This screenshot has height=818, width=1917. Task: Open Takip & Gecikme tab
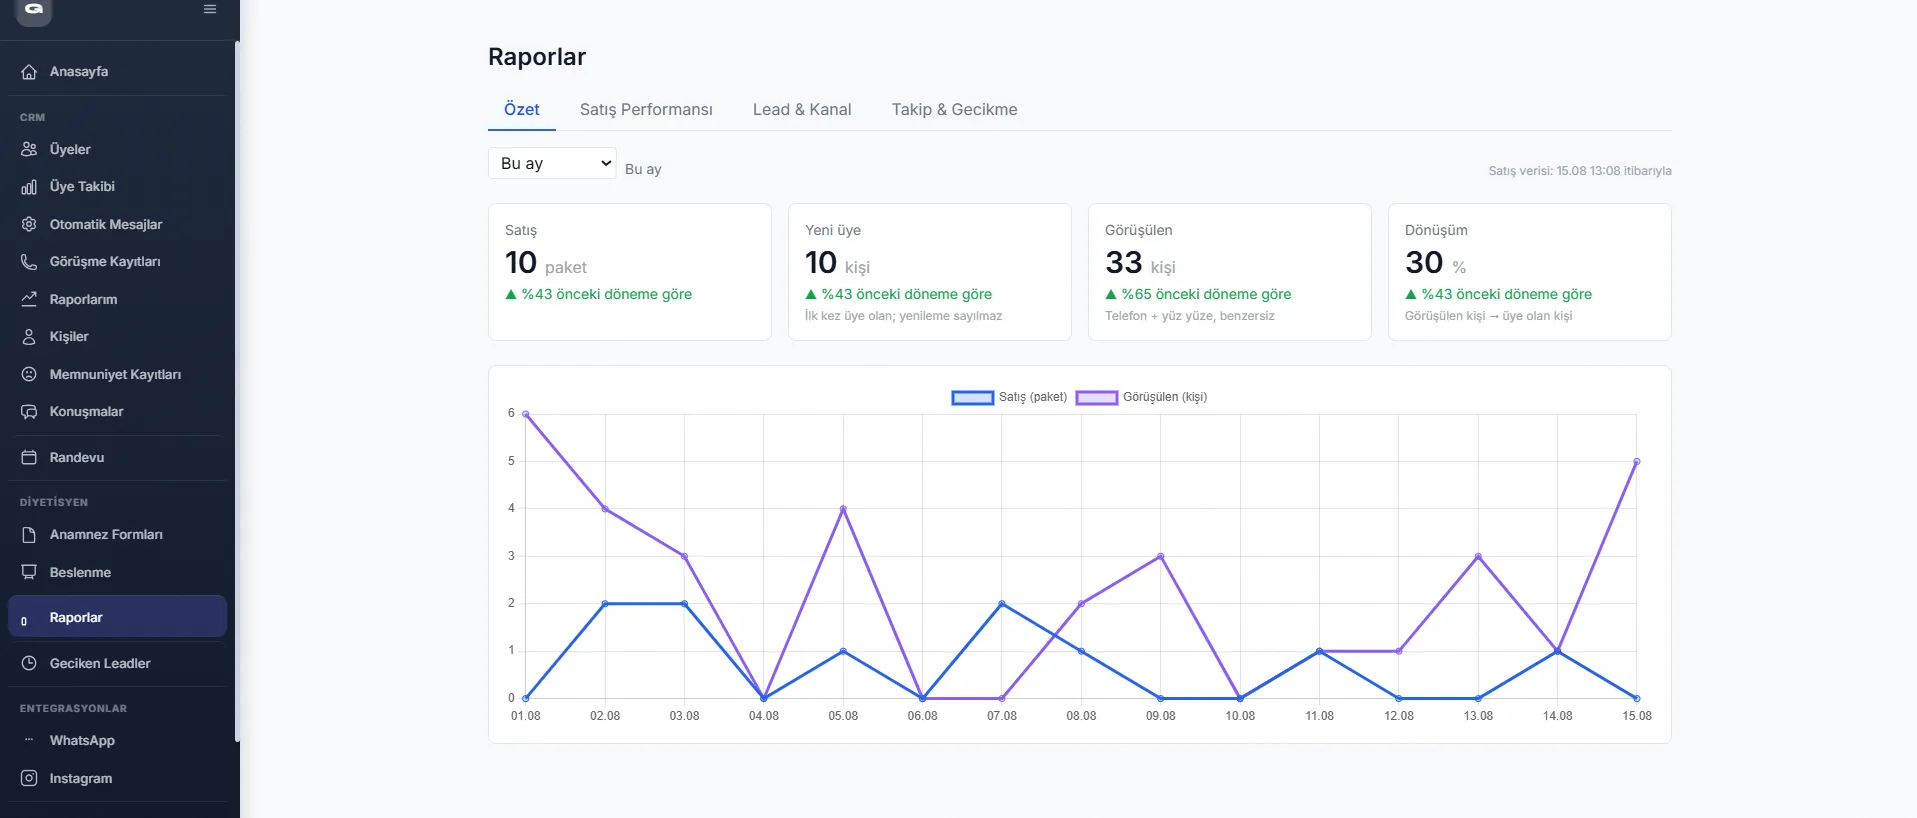[955, 110]
